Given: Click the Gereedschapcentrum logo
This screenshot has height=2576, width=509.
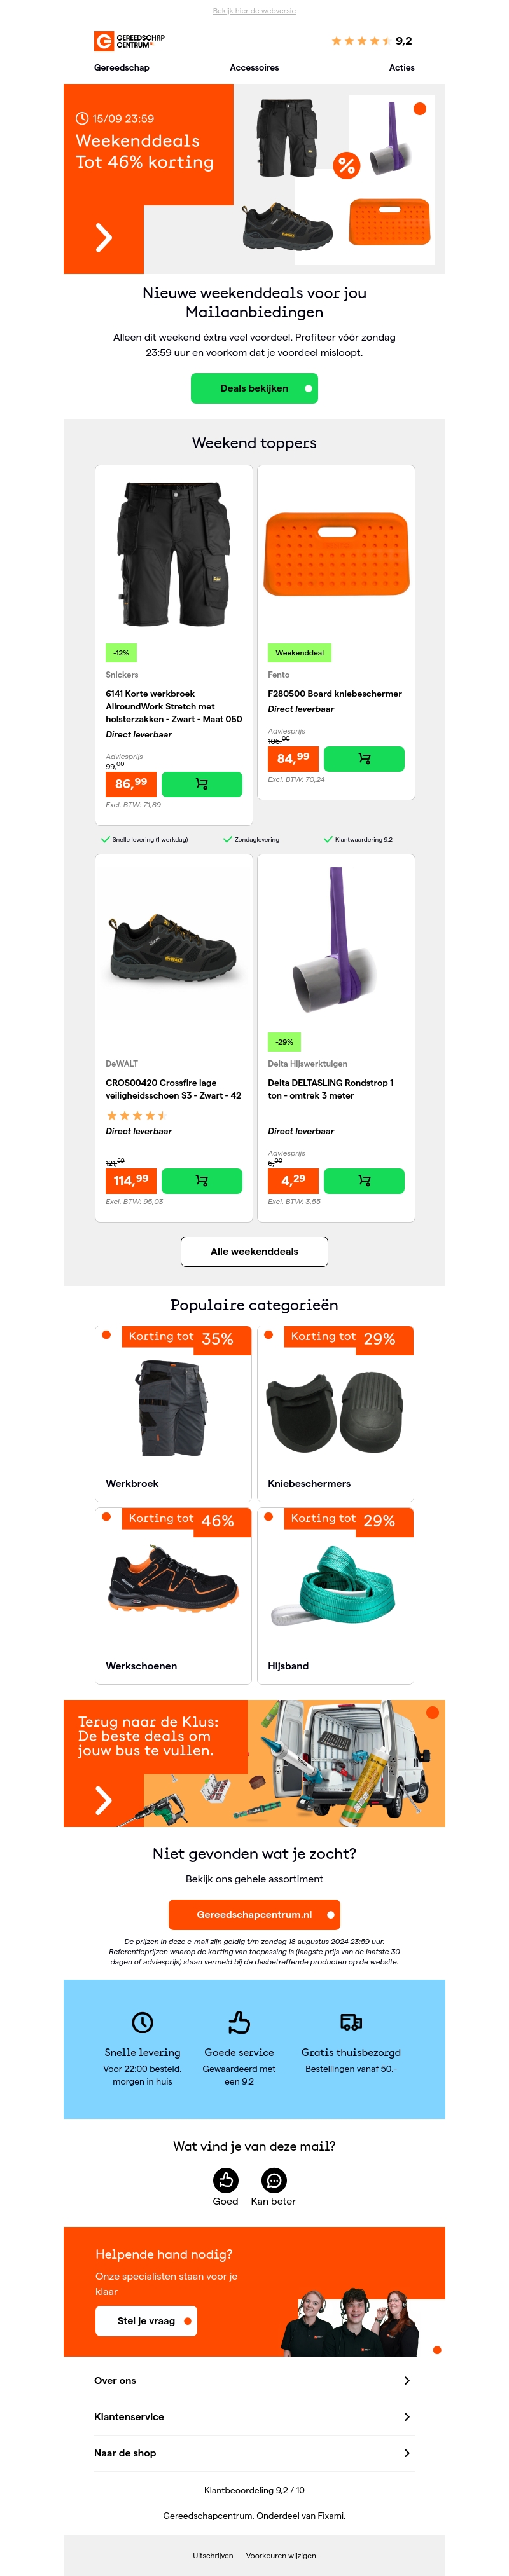Looking at the screenshot, I should click(129, 41).
